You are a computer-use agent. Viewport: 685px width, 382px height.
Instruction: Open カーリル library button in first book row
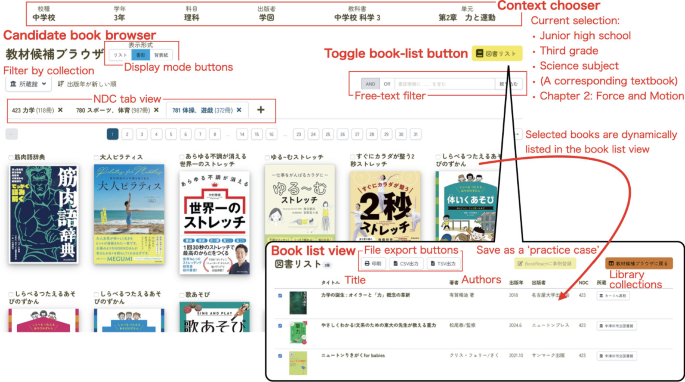tap(613, 296)
